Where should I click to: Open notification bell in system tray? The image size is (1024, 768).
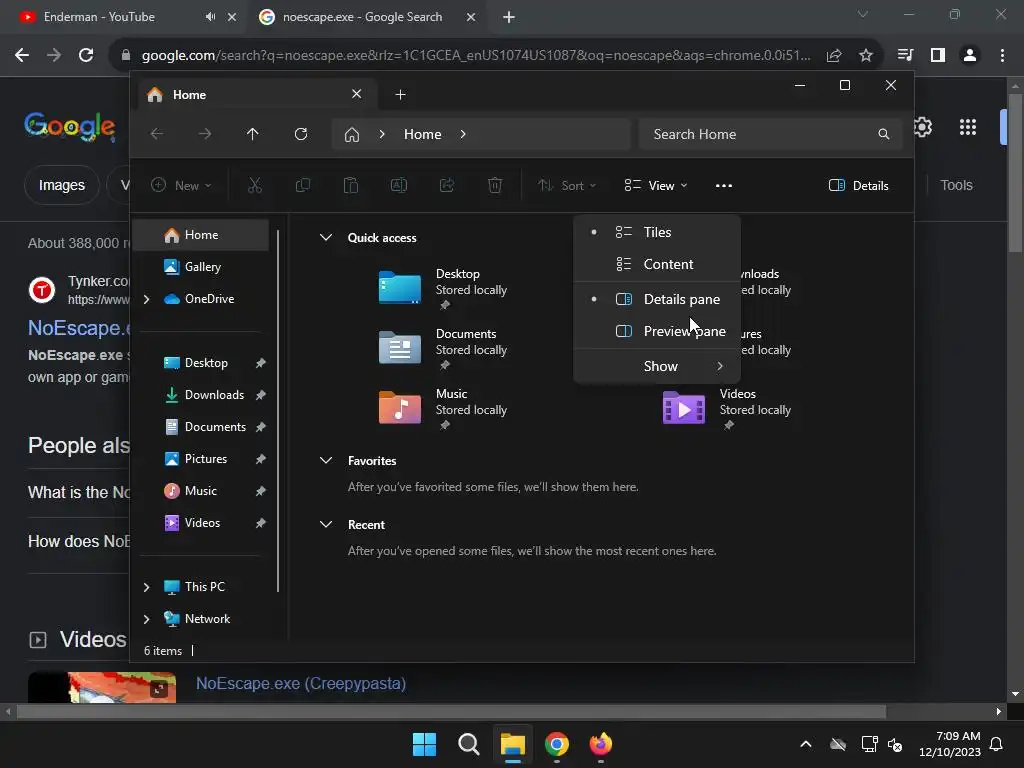coord(996,744)
